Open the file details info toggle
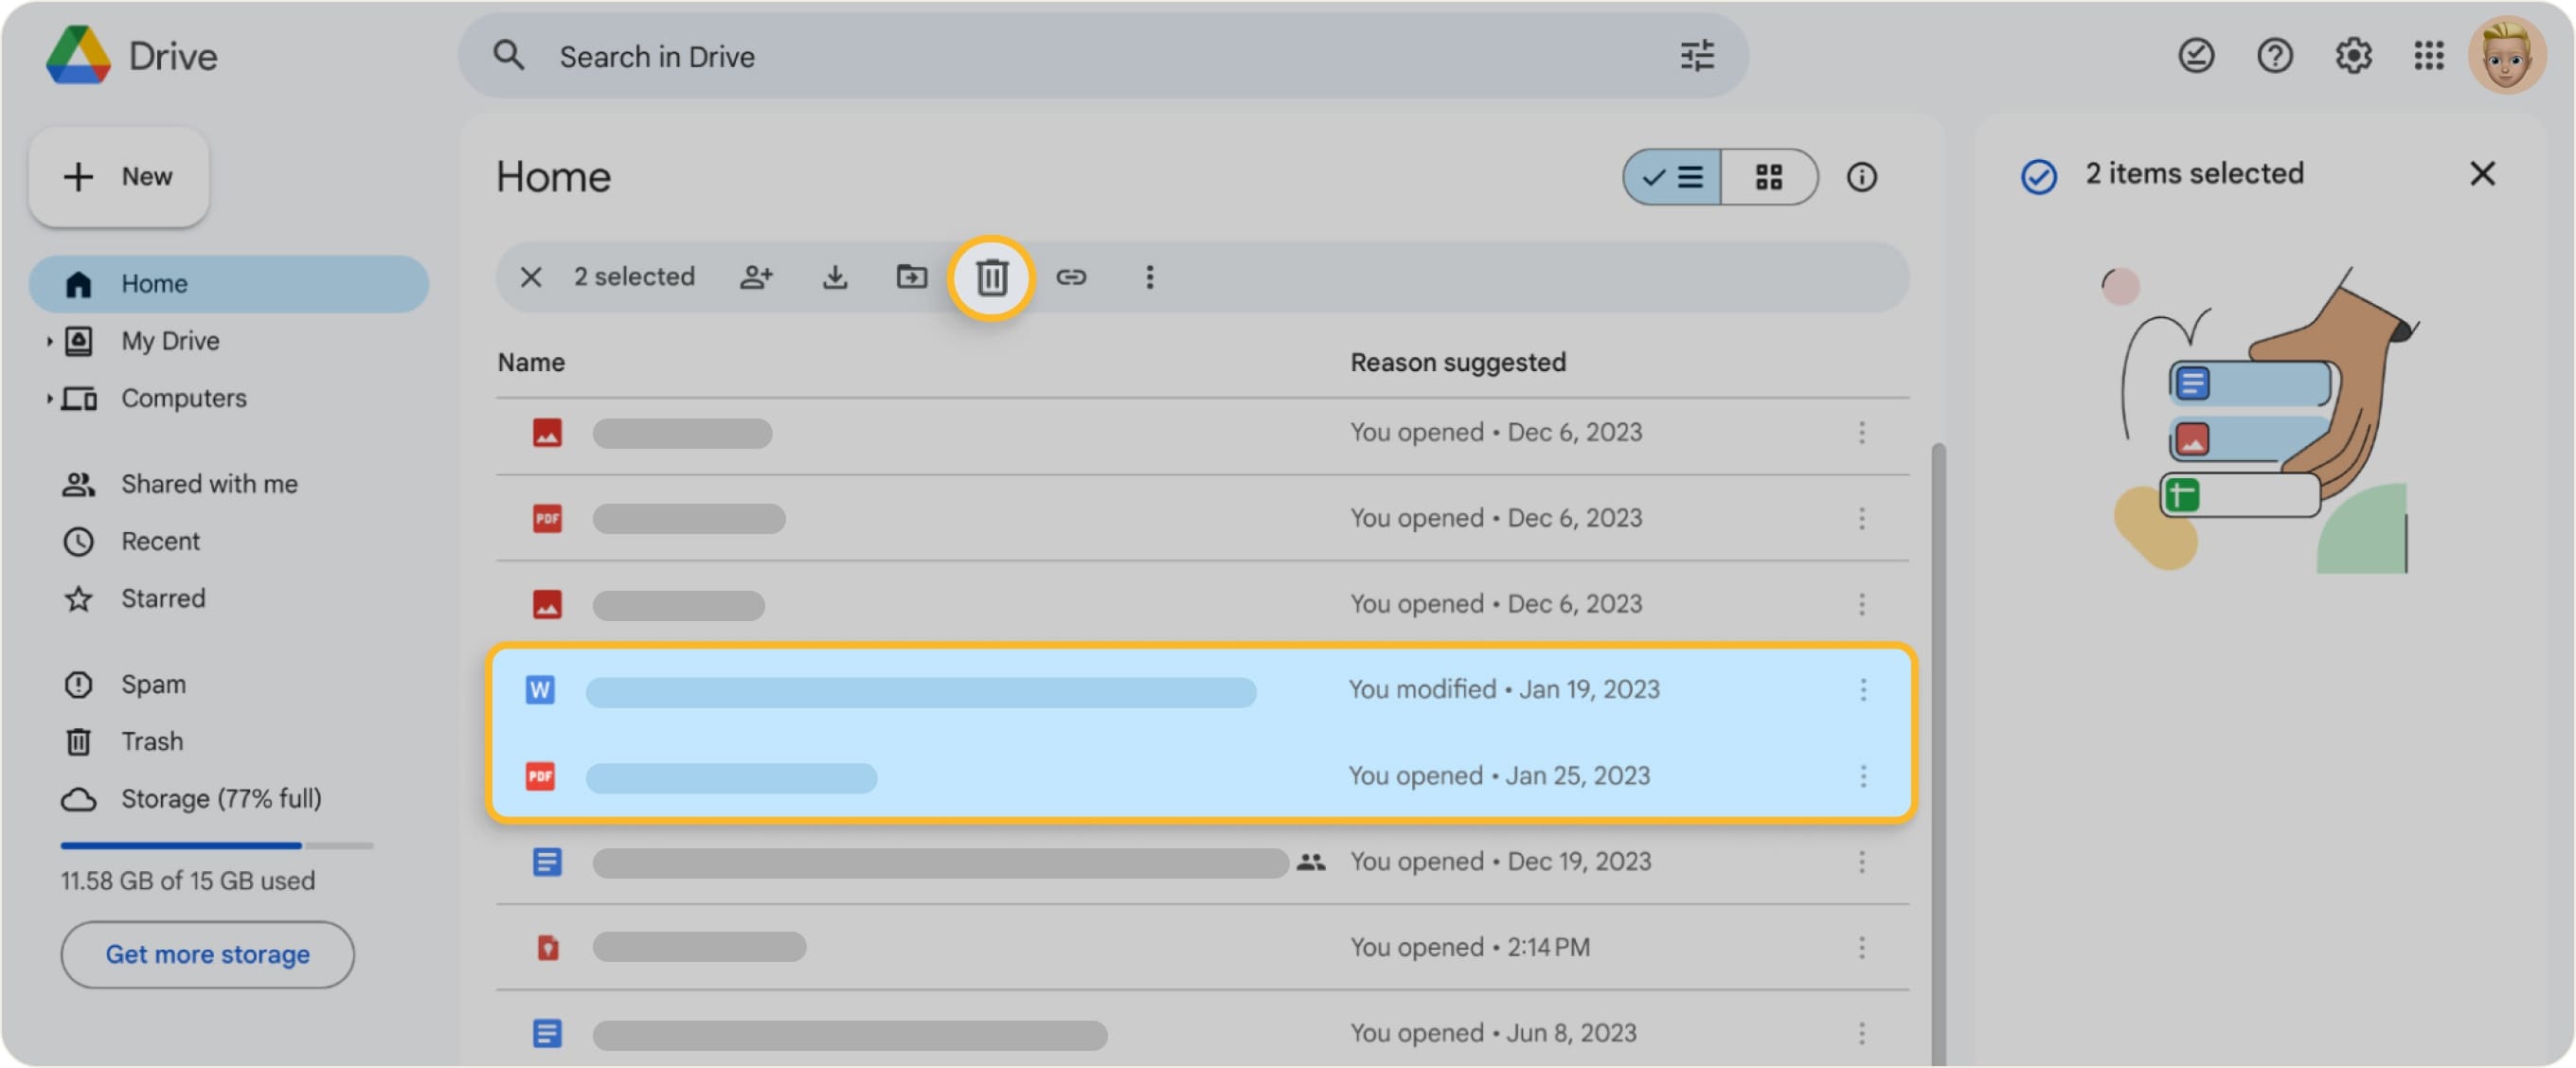2576x1068 pixels. coord(1862,177)
